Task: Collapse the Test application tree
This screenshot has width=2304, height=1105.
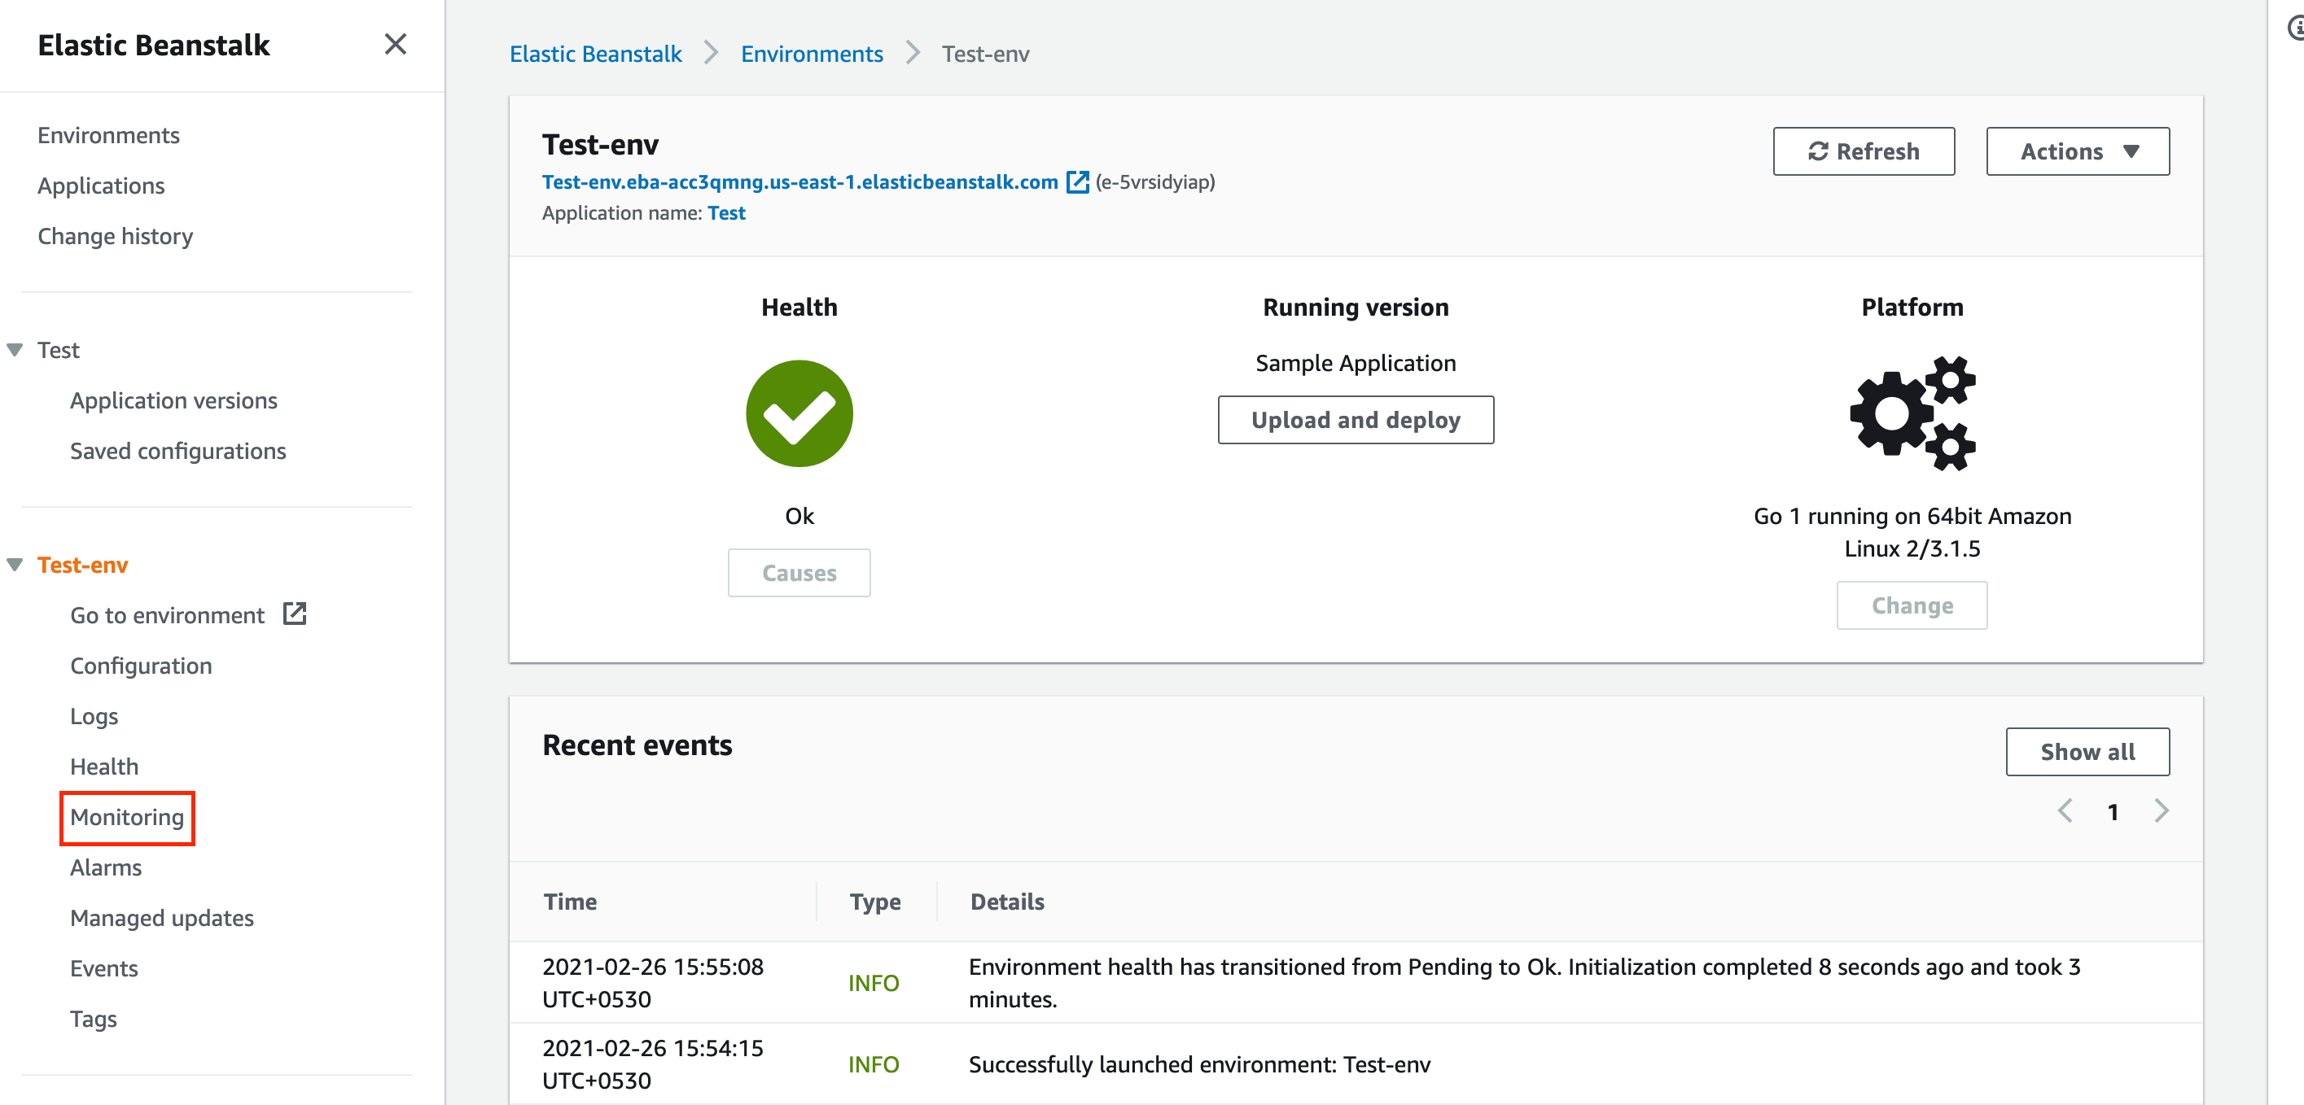Action: pos(15,350)
